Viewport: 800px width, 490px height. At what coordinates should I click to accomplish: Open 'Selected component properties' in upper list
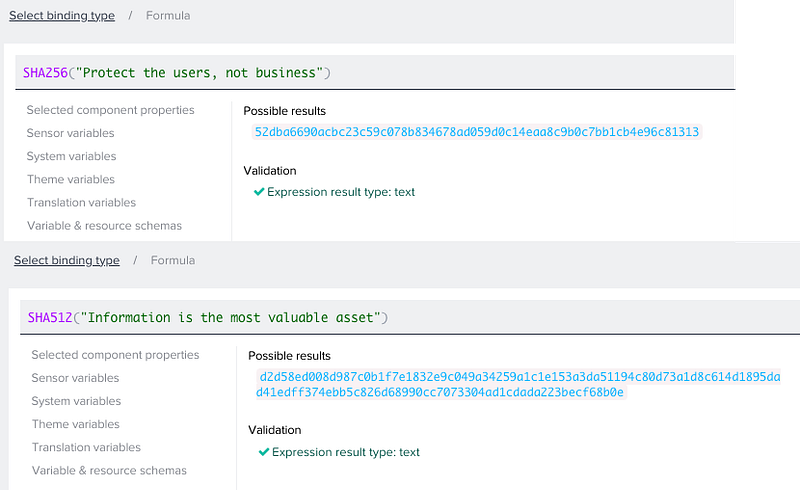tap(110, 110)
